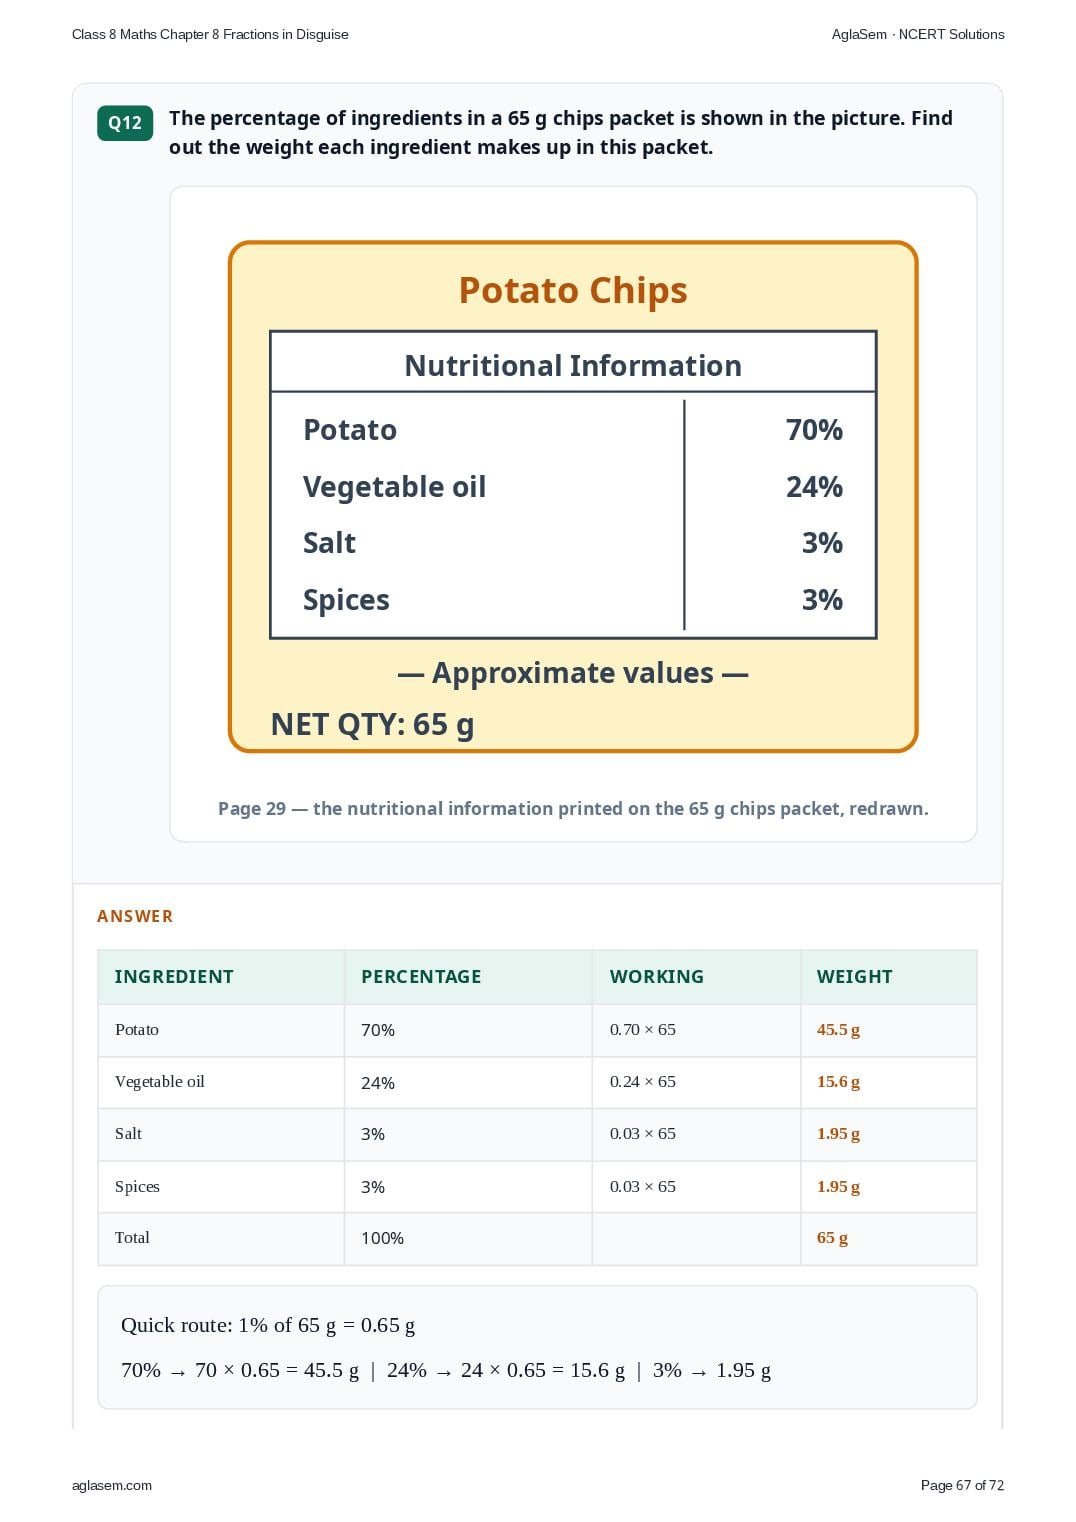The height and width of the screenshot is (1522, 1076).
Task: Click the WEIGHT column header
Action: click(855, 977)
